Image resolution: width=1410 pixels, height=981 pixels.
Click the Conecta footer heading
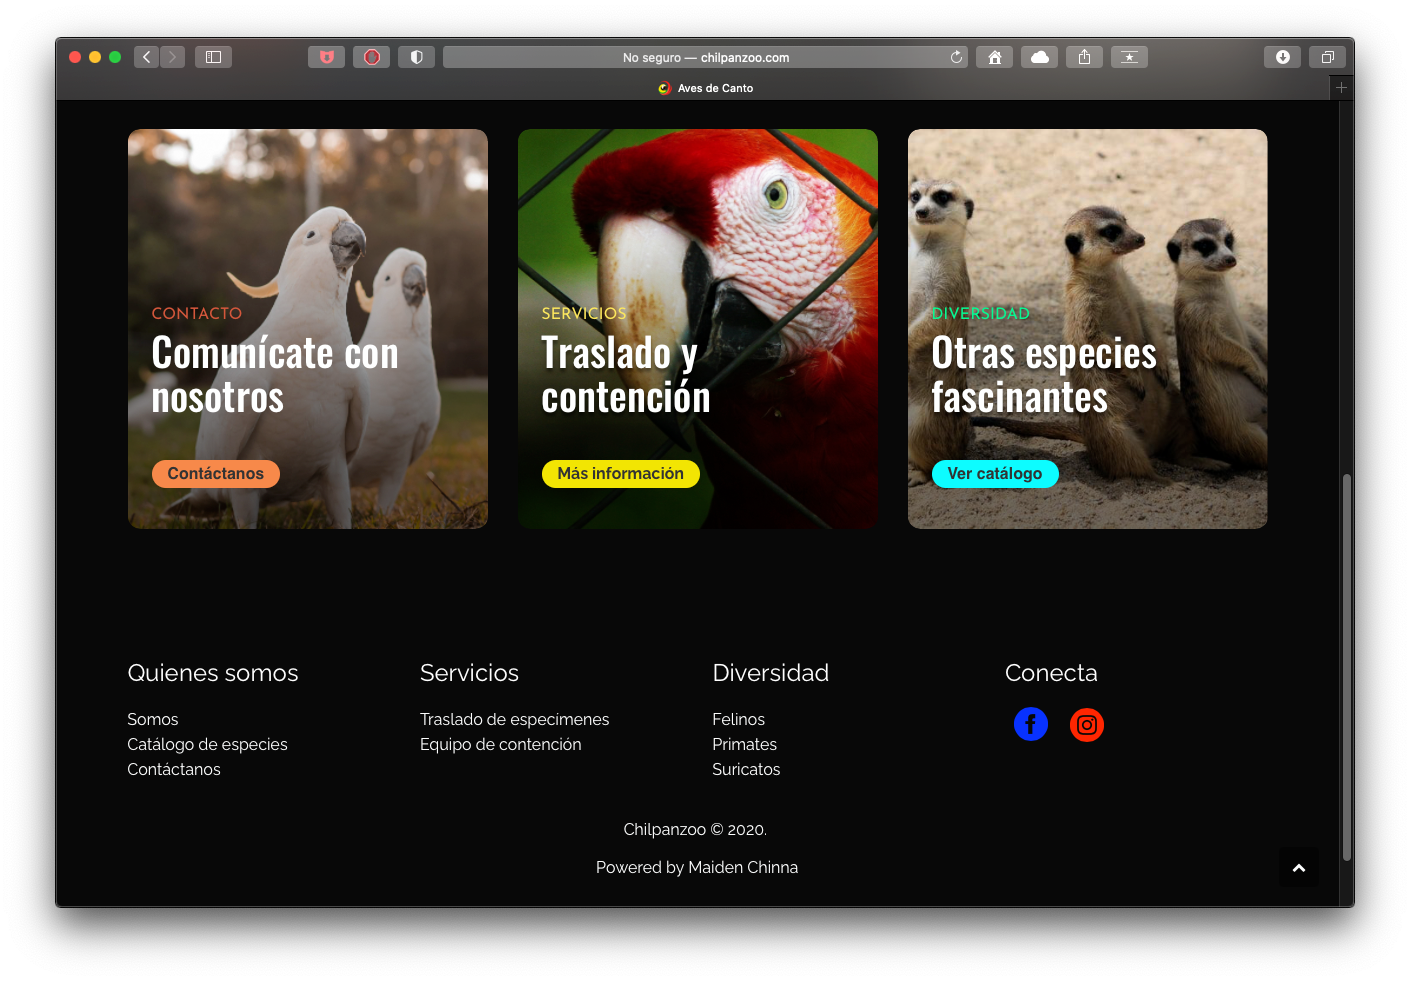pos(1051,673)
